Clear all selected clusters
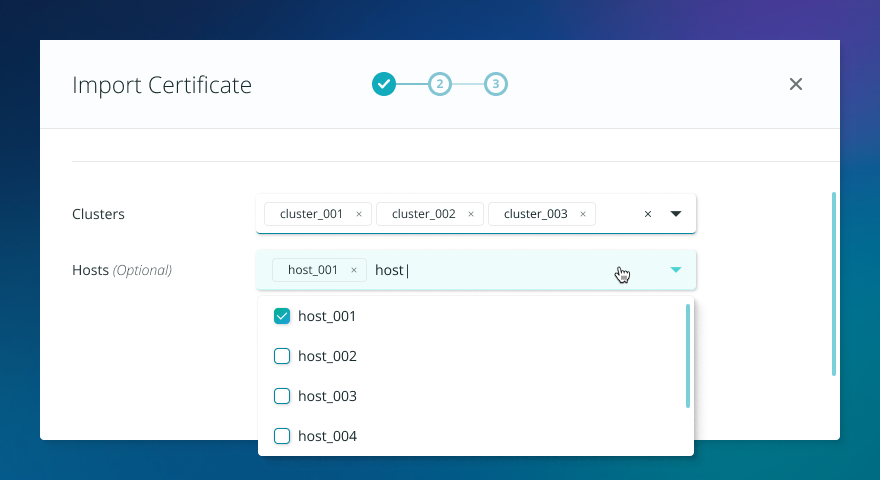The width and height of the screenshot is (880, 480). pyautogui.click(x=648, y=214)
